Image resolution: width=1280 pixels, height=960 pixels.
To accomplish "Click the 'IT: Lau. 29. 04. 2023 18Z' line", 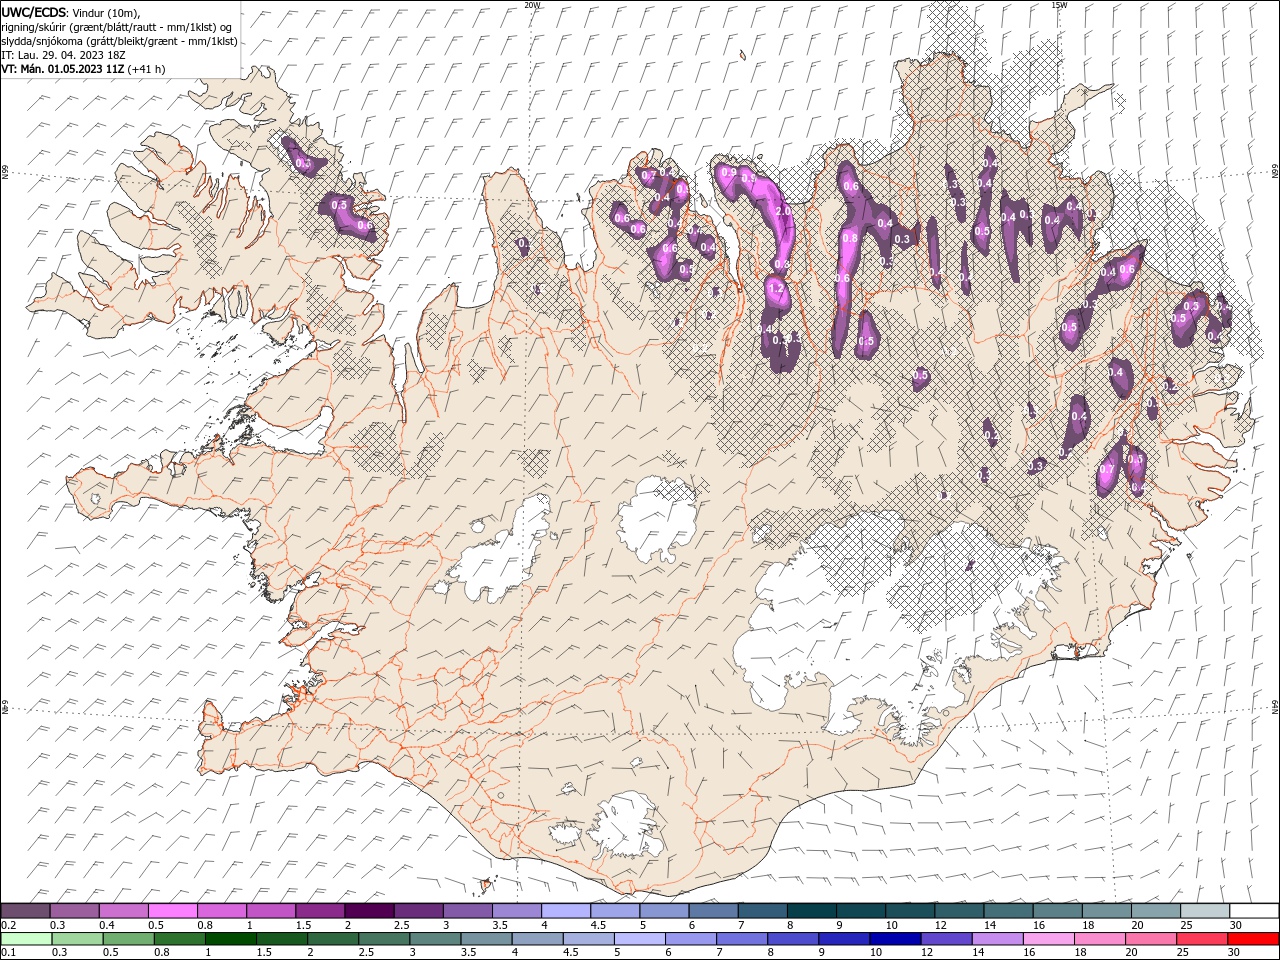I will [63, 55].
